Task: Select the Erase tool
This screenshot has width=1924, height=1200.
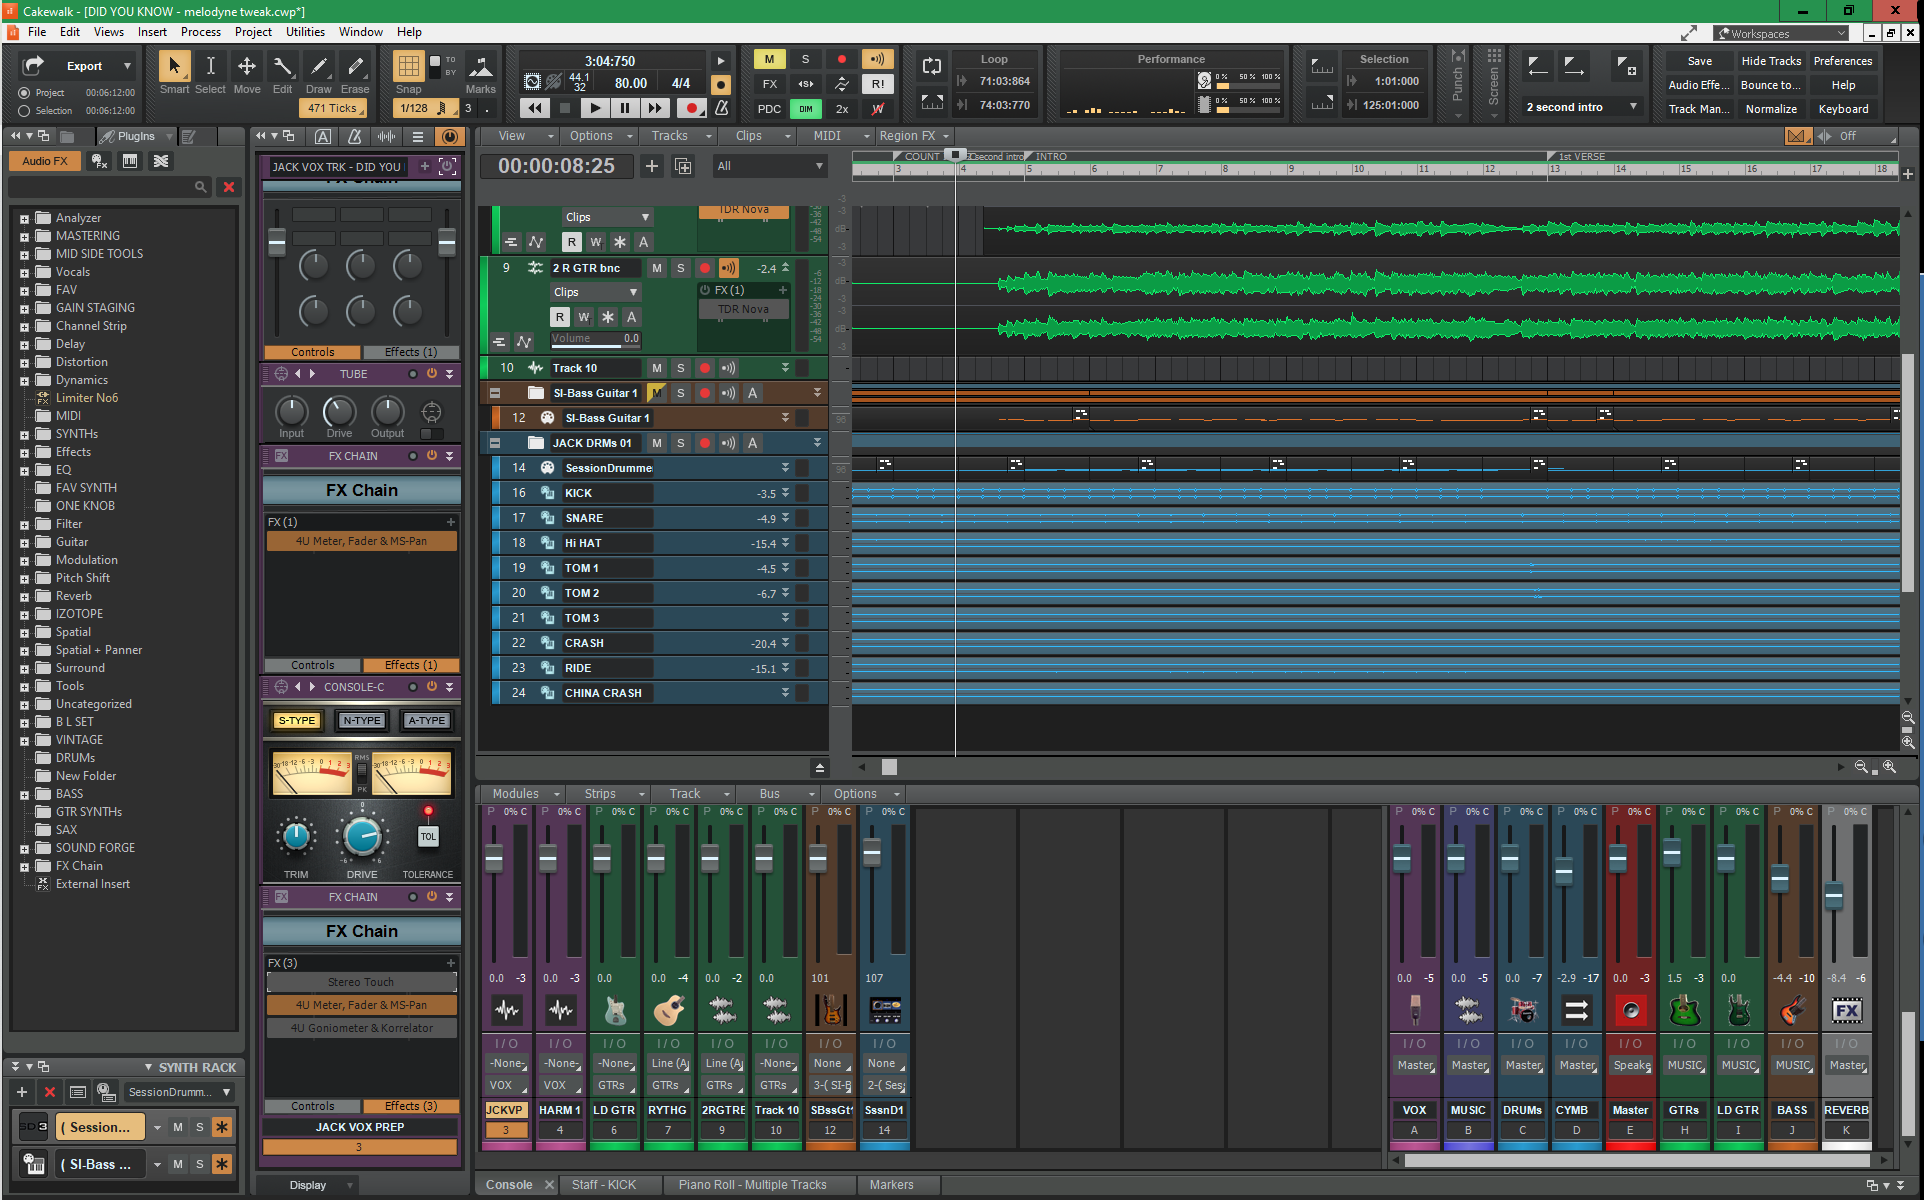Action: click(355, 67)
